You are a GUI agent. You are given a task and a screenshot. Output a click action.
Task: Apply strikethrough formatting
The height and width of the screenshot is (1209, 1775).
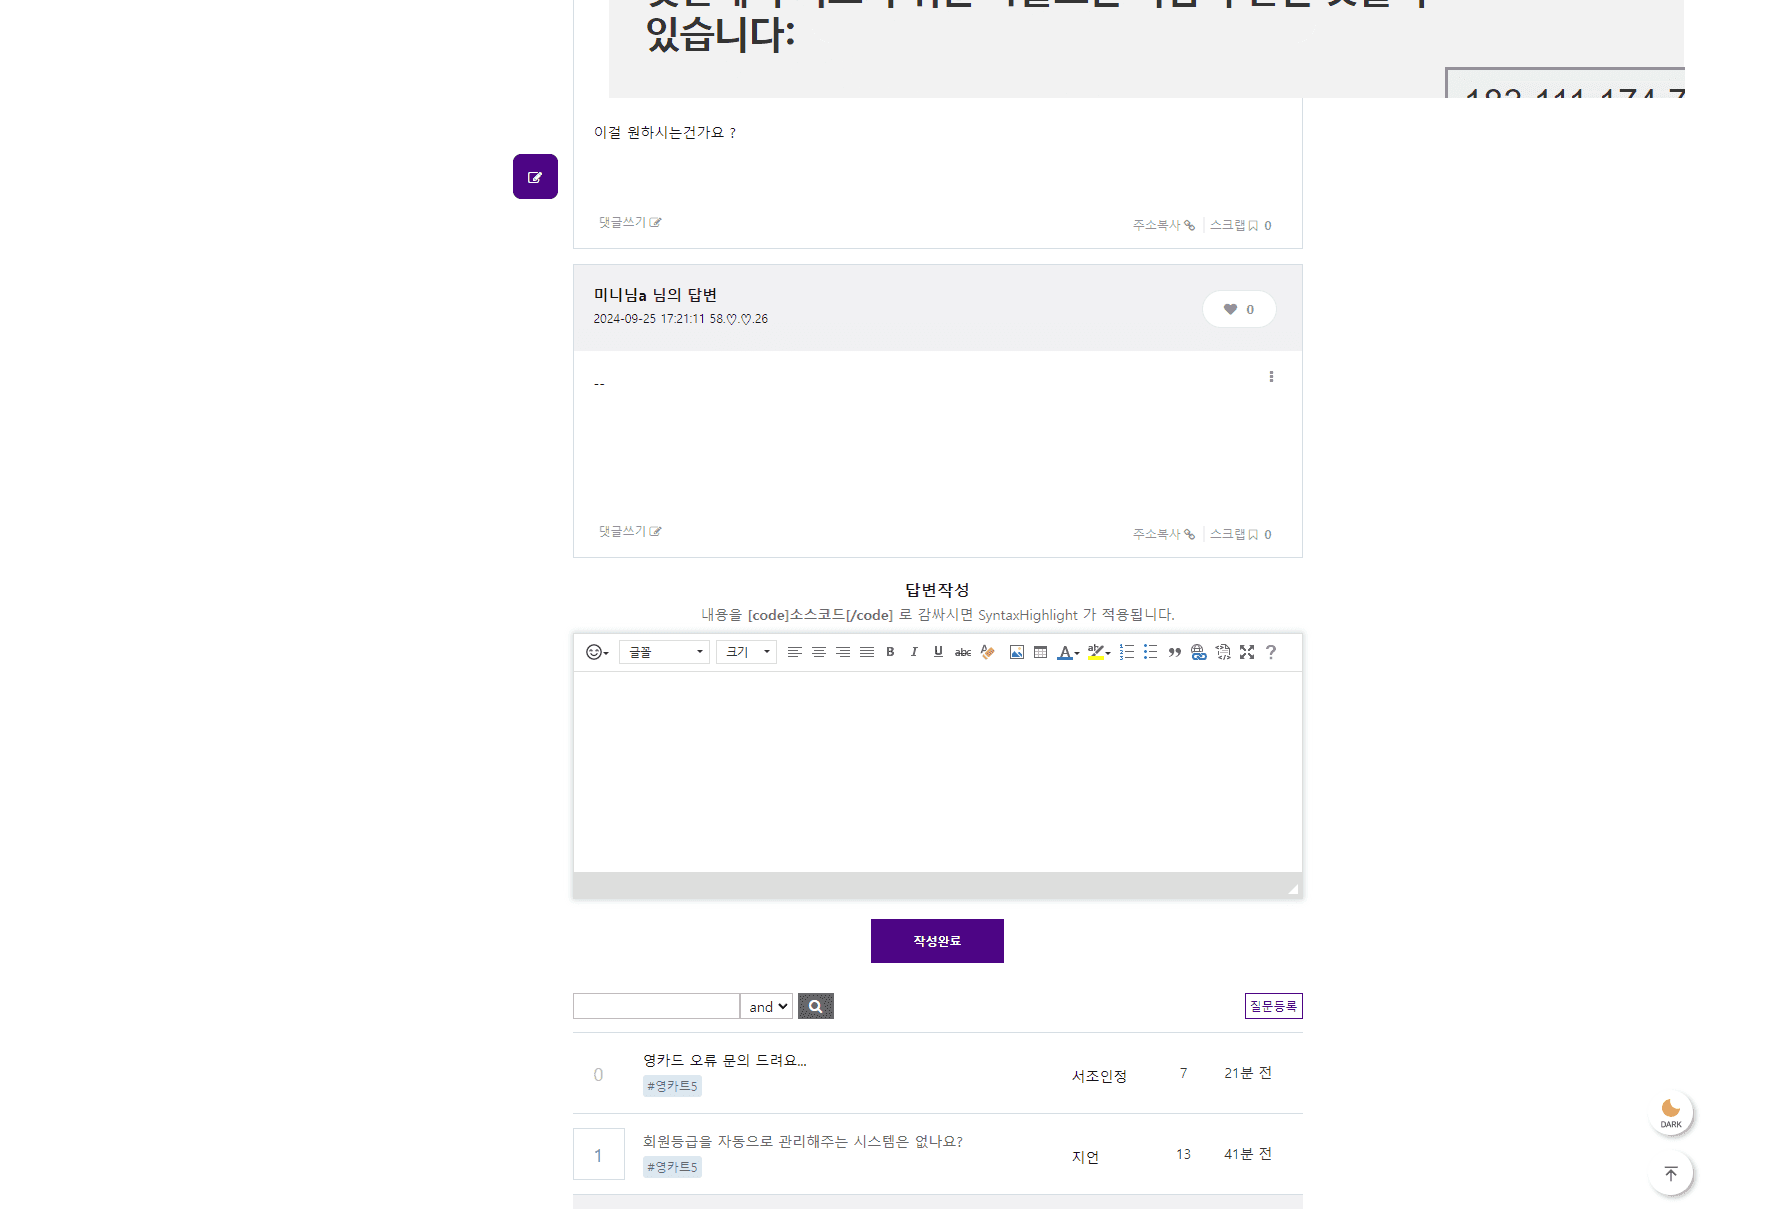pyautogui.click(x=963, y=652)
